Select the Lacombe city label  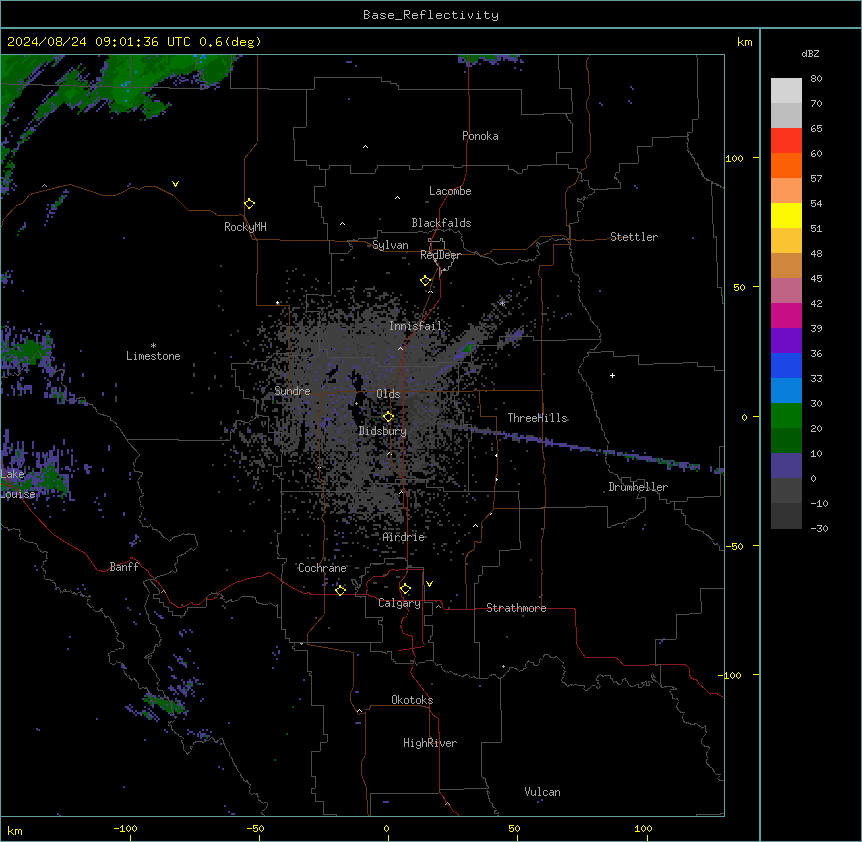click(x=450, y=191)
